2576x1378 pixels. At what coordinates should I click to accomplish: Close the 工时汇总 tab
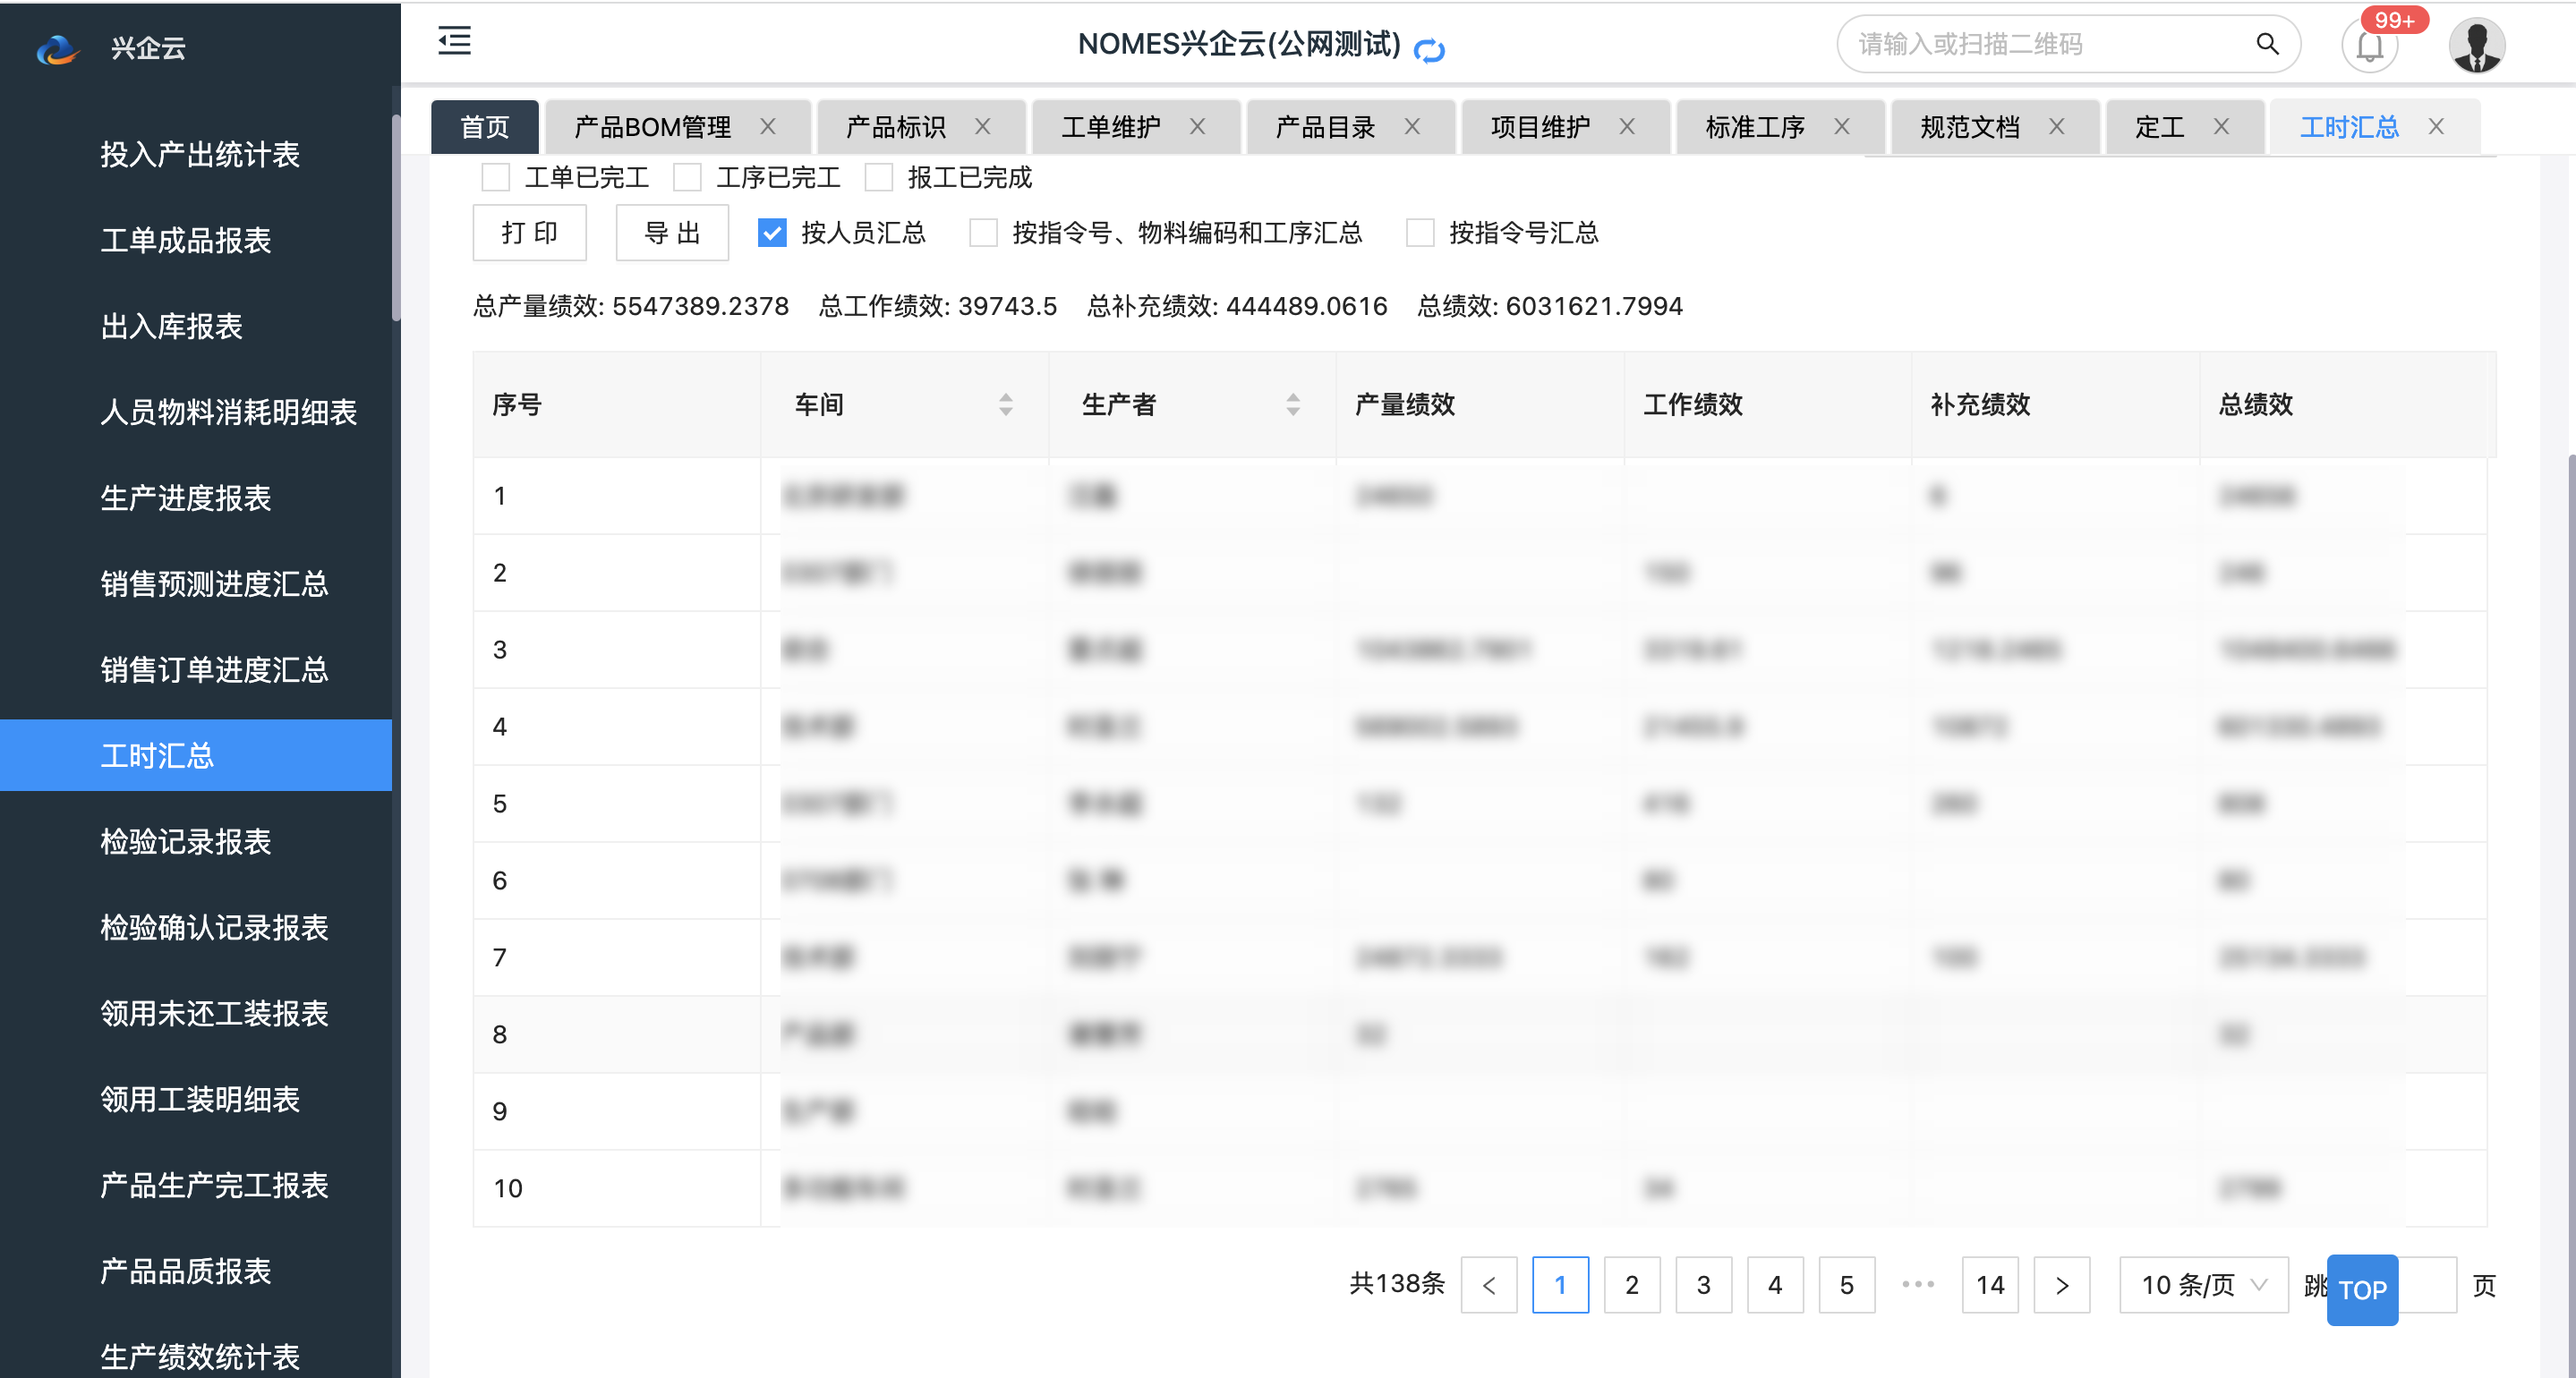pos(2436,126)
